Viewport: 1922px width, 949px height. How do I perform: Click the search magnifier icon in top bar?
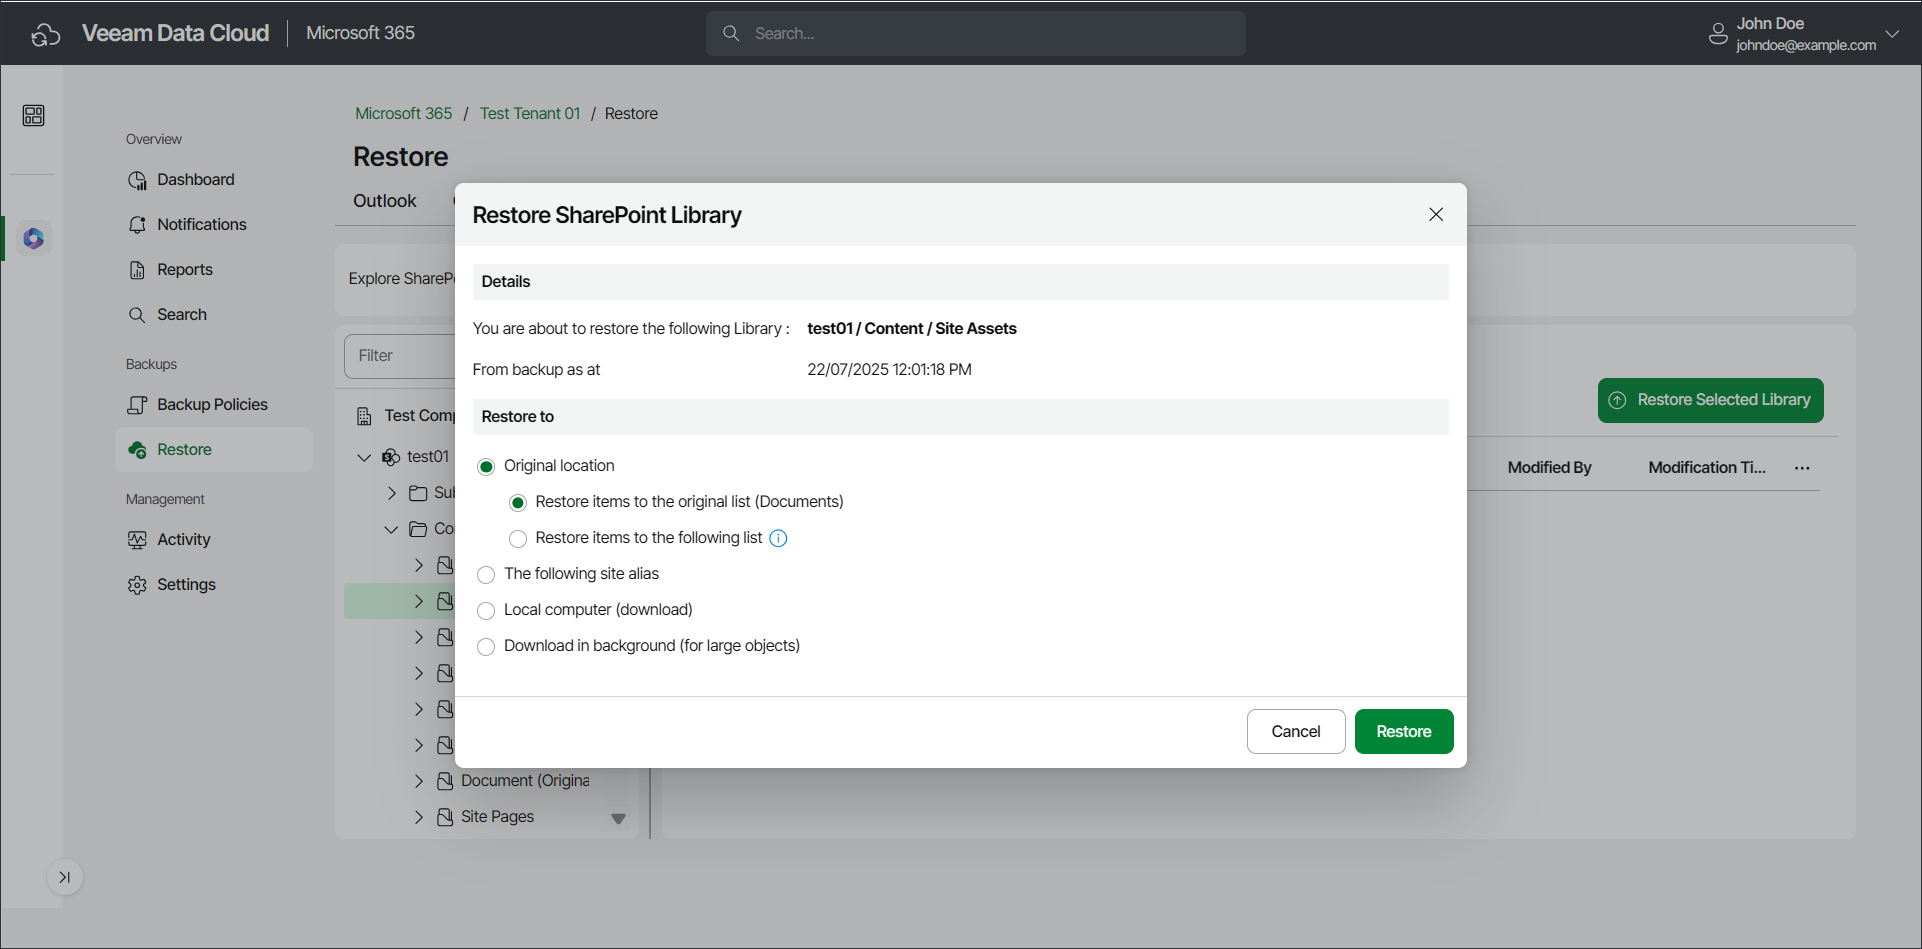pos(731,33)
